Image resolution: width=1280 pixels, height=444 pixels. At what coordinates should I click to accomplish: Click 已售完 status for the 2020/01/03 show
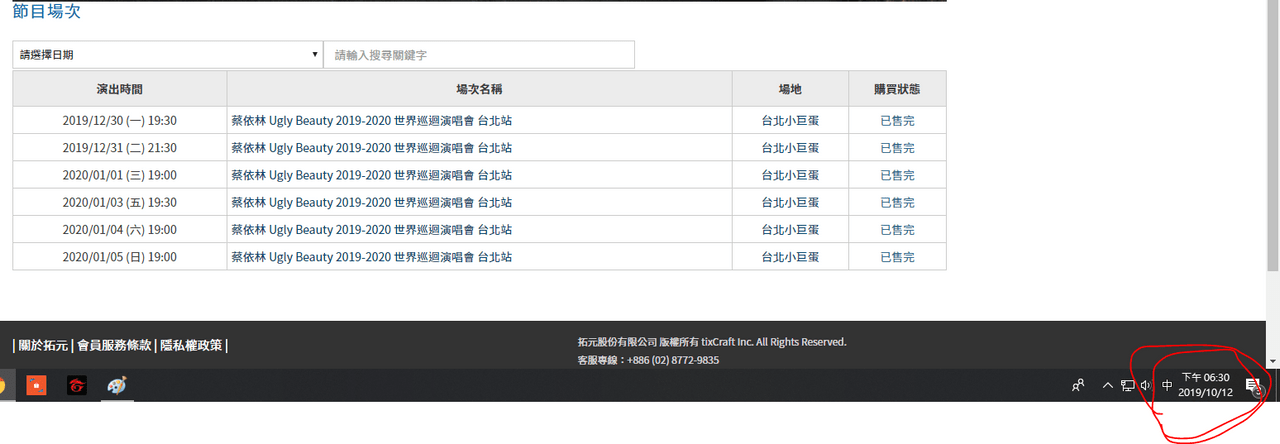897,202
